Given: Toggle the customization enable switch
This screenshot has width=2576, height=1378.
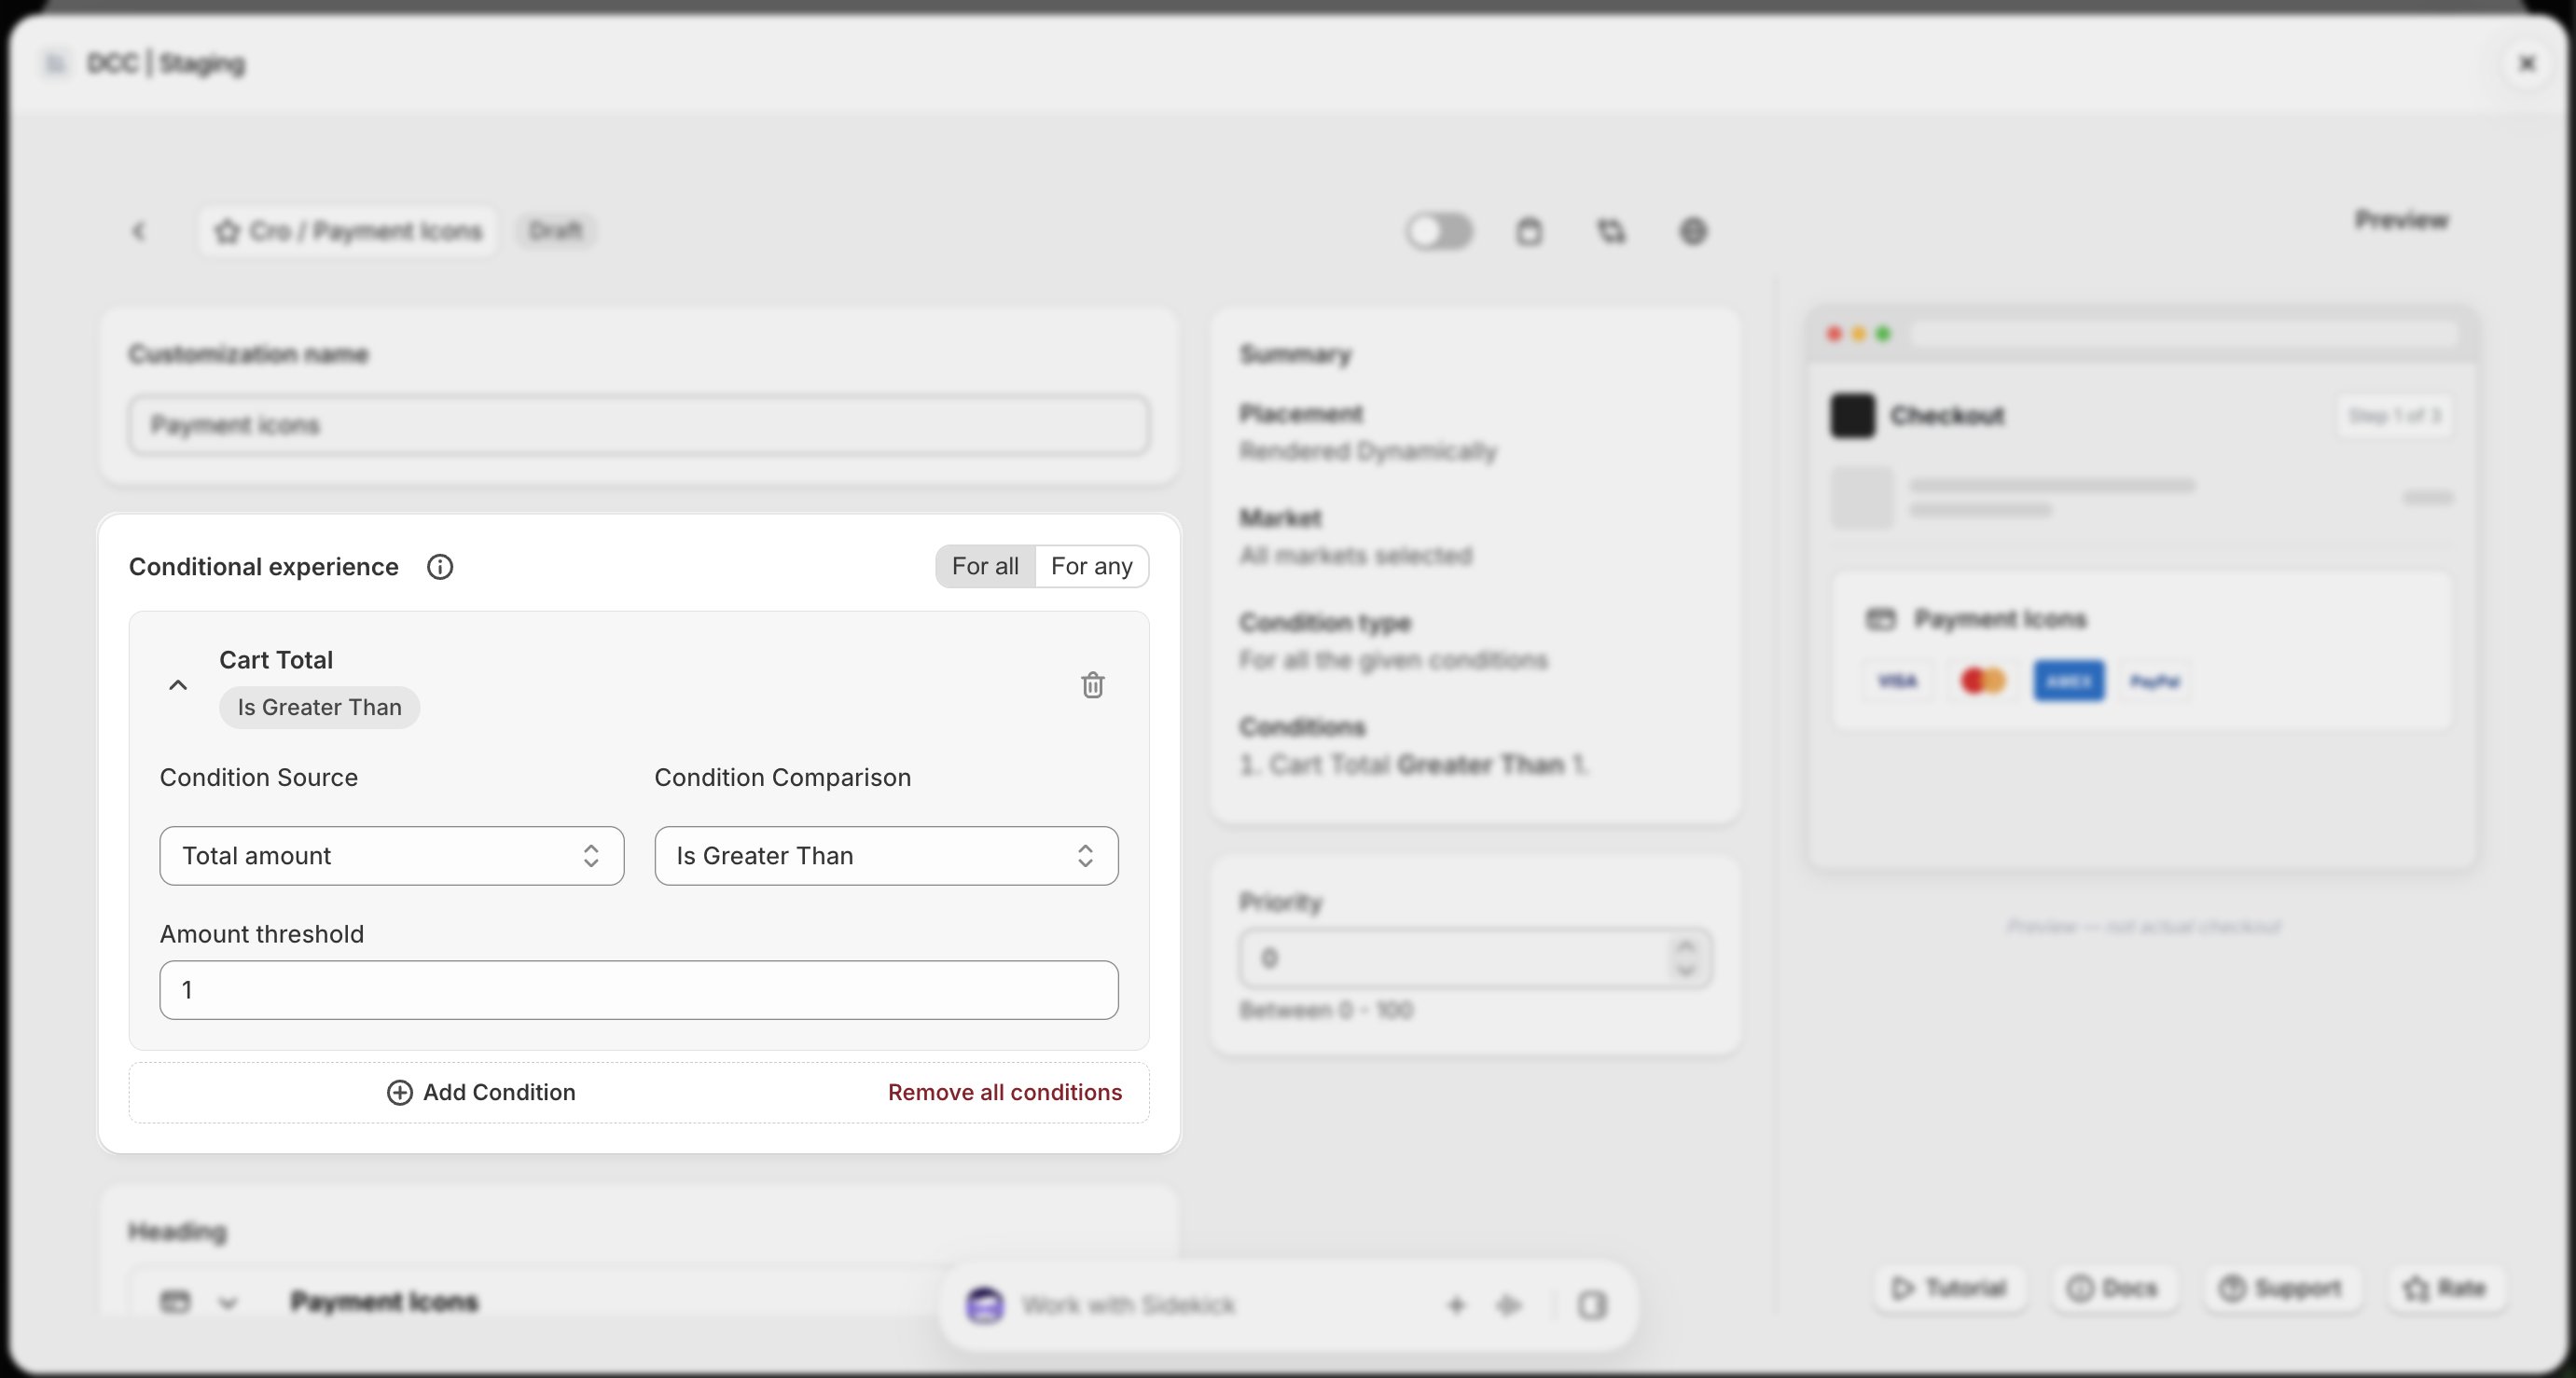Looking at the screenshot, I should 1438,231.
